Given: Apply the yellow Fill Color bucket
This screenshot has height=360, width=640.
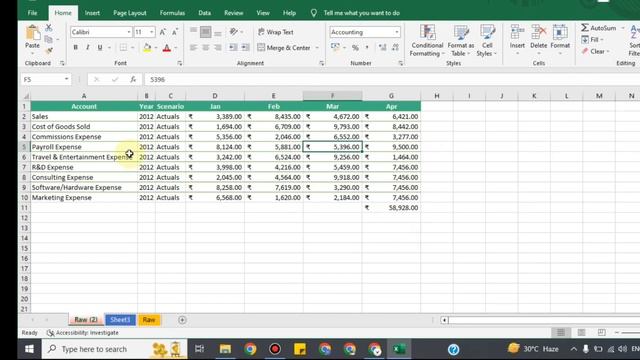Looking at the screenshot, I should pos(147,48).
